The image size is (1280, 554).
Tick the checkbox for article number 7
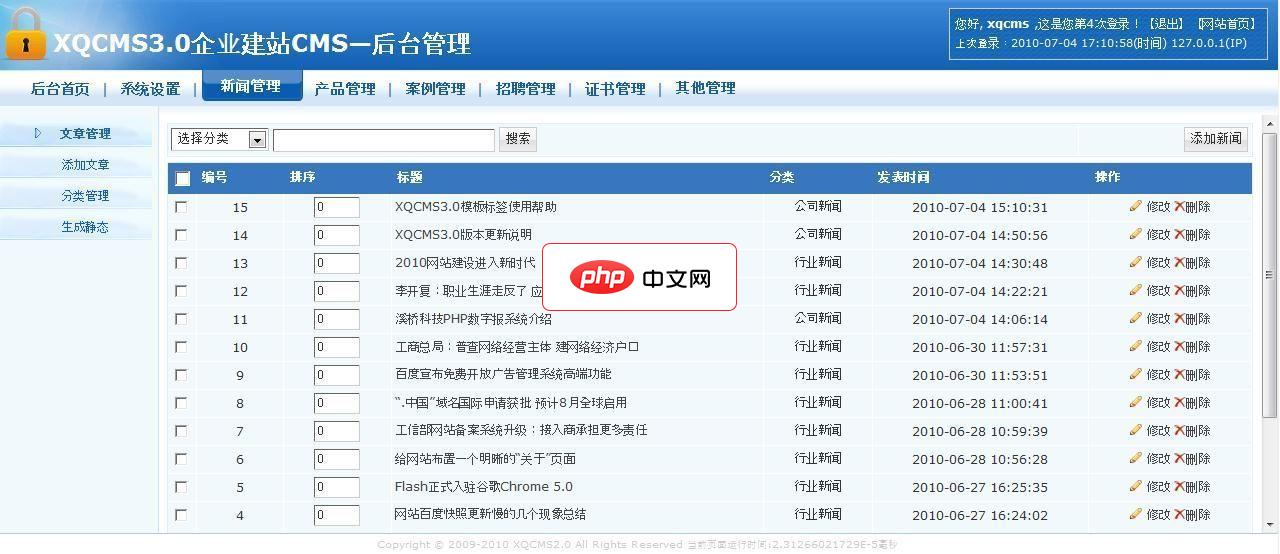click(x=181, y=431)
